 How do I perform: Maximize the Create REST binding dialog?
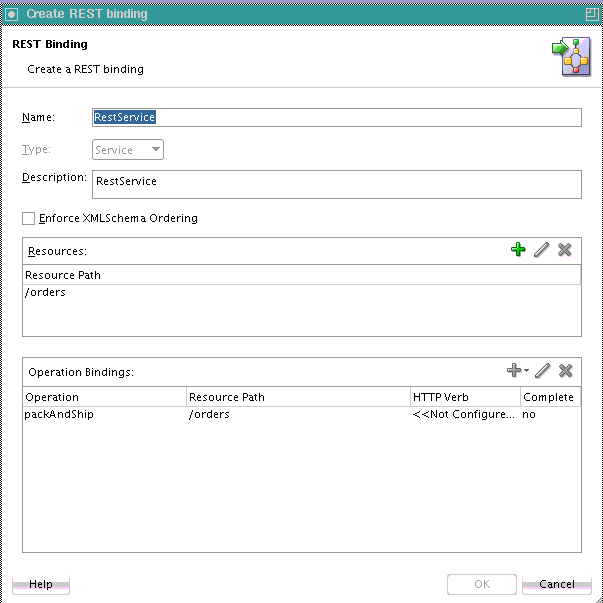tap(591, 14)
